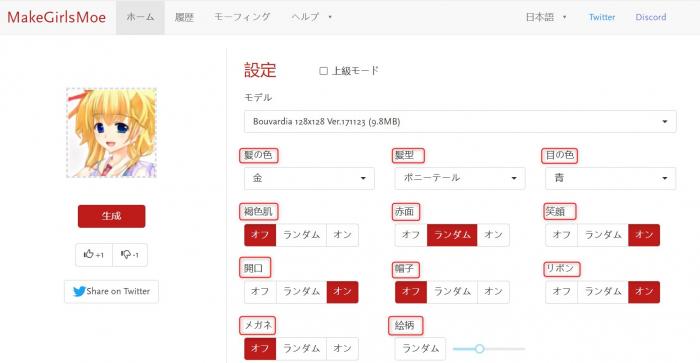Set 帽子 to ランダム

452,292
